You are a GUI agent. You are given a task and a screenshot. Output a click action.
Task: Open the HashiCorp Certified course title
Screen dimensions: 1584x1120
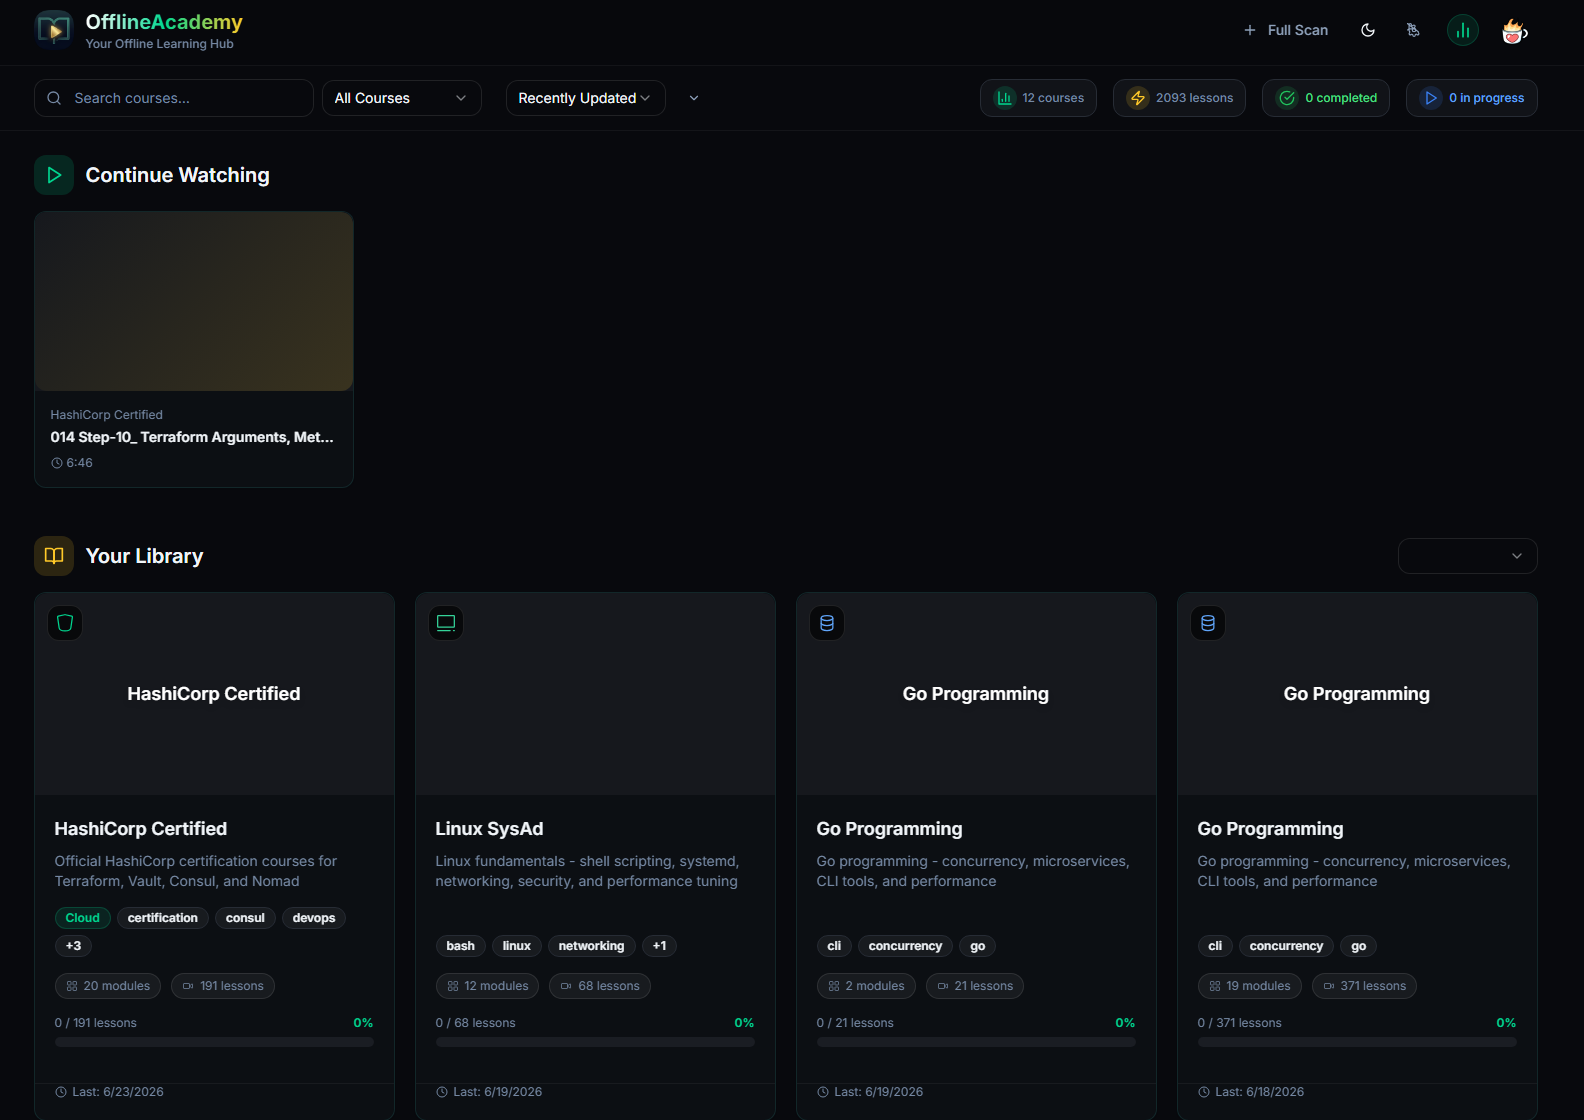point(141,829)
